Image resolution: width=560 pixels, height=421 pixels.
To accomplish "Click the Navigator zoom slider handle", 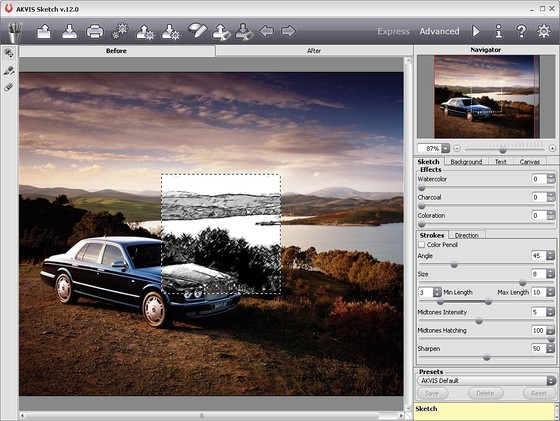I will [x=503, y=150].
